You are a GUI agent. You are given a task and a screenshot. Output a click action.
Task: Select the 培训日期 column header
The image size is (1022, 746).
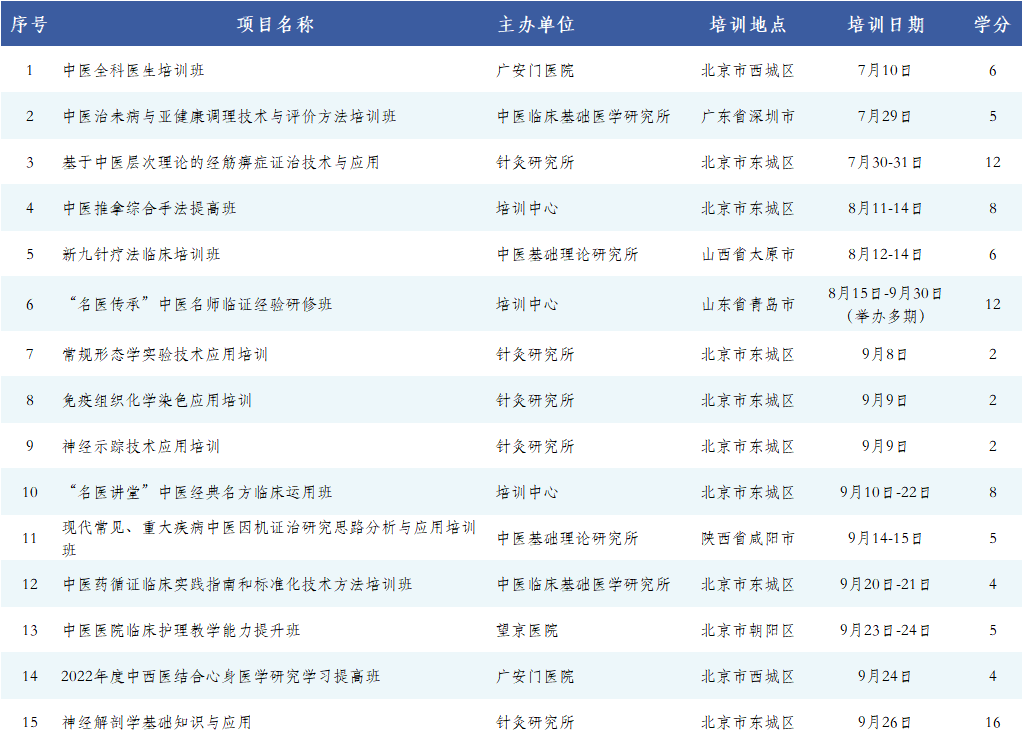(x=885, y=25)
